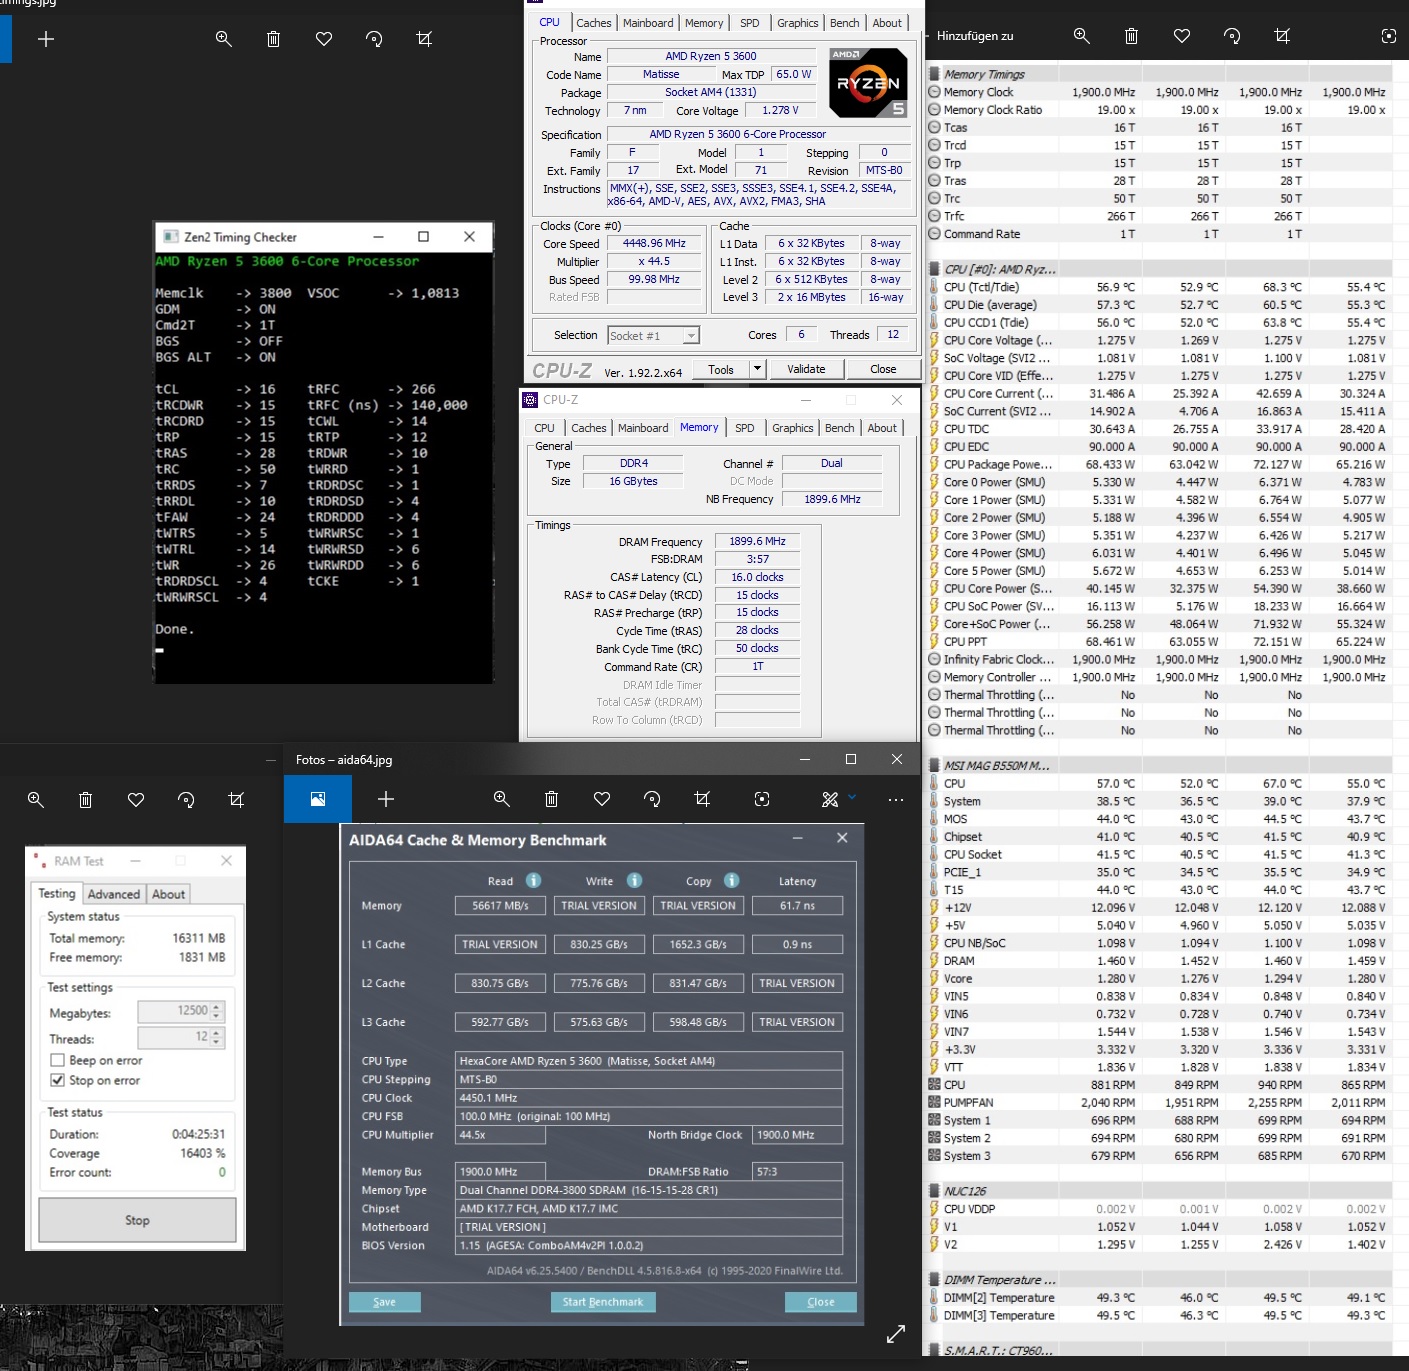The height and width of the screenshot is (1371, 1409).
Task: Click Save button in AIDA64 benchmark
Action: coord(385,1302)
